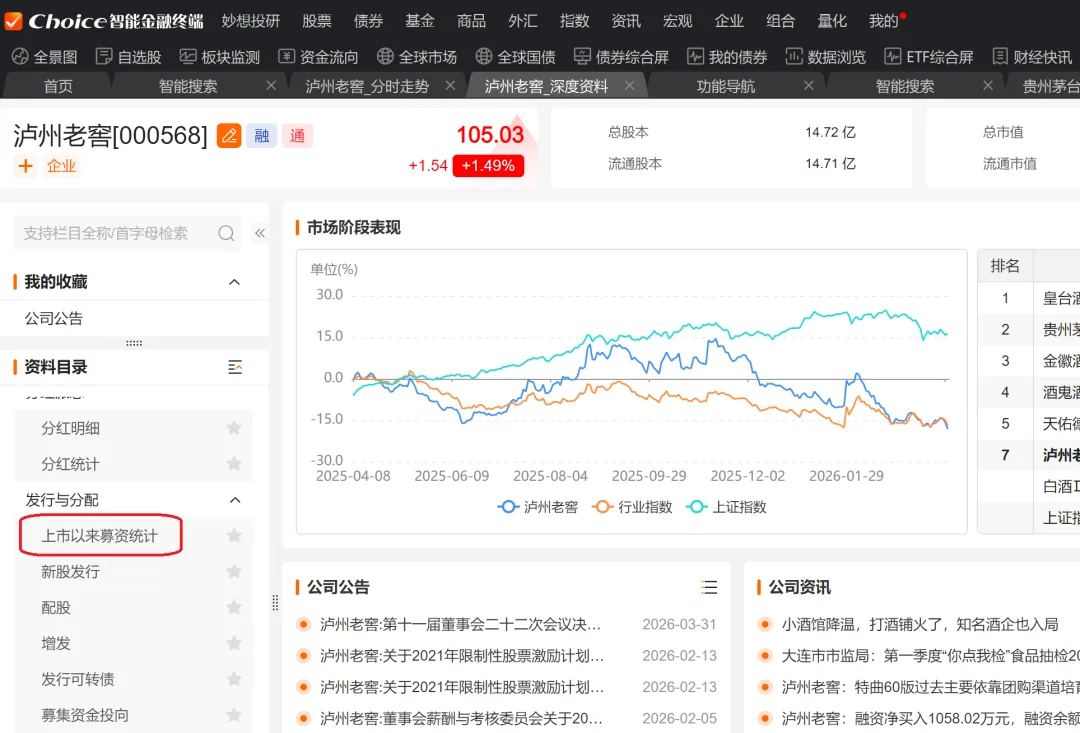
Task: Click the search magnifier icon
Action: (226, 233)
